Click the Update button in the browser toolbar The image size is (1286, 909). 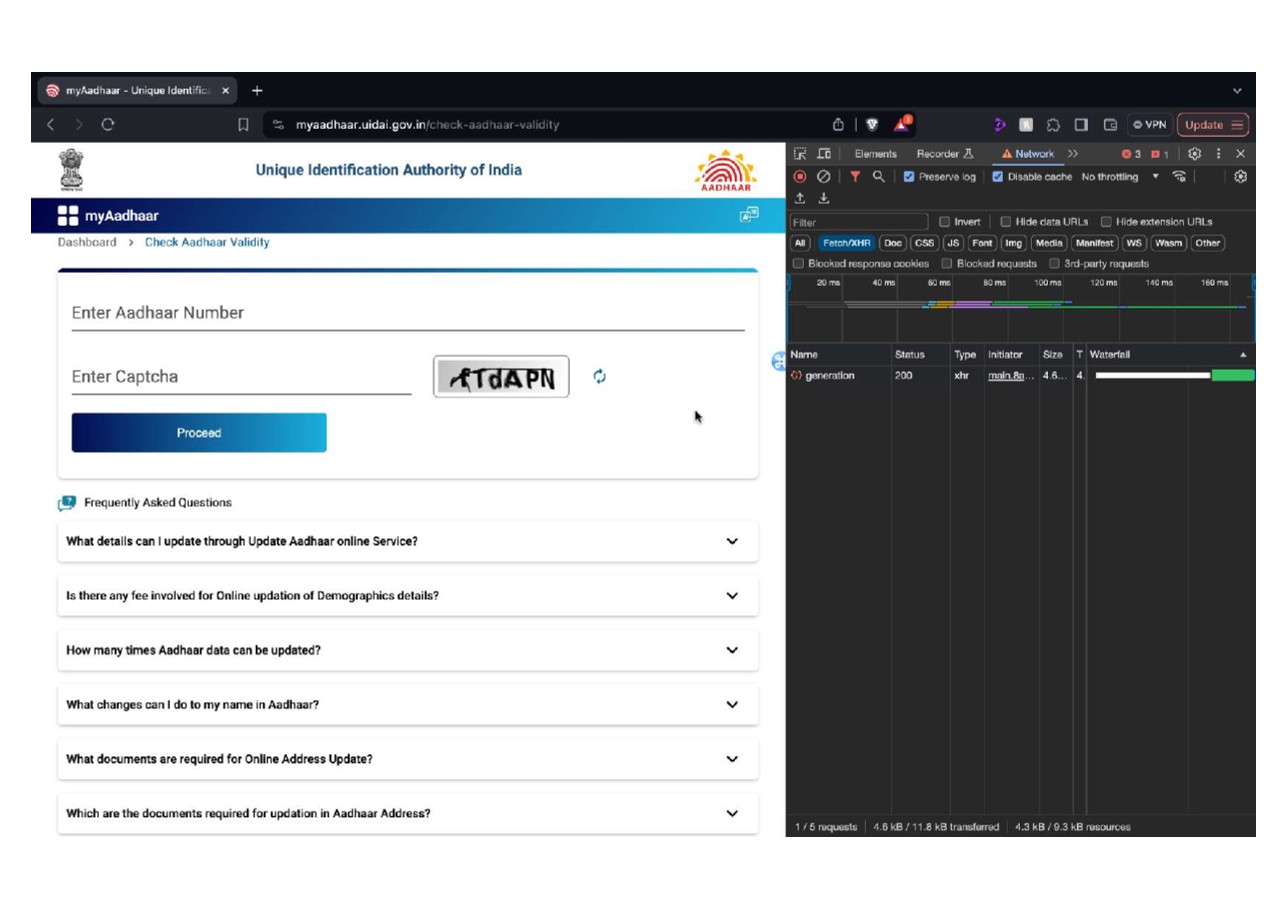(1213, 125)
